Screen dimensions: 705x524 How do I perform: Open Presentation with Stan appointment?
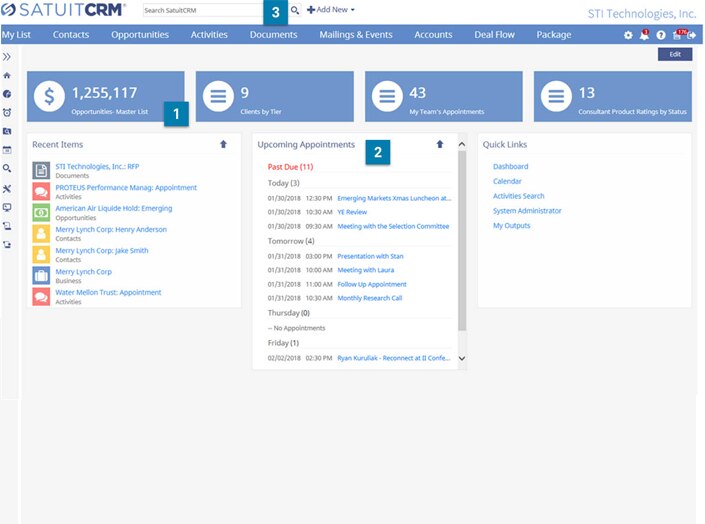370,256
